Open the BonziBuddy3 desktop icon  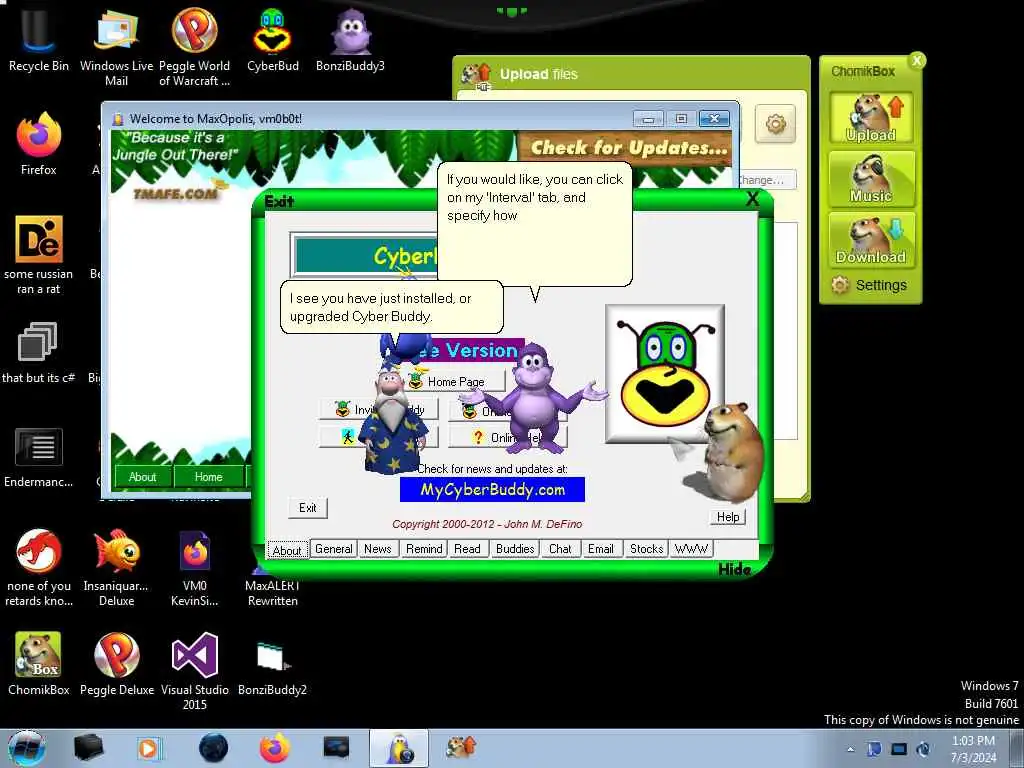click(x=350, y=40)
